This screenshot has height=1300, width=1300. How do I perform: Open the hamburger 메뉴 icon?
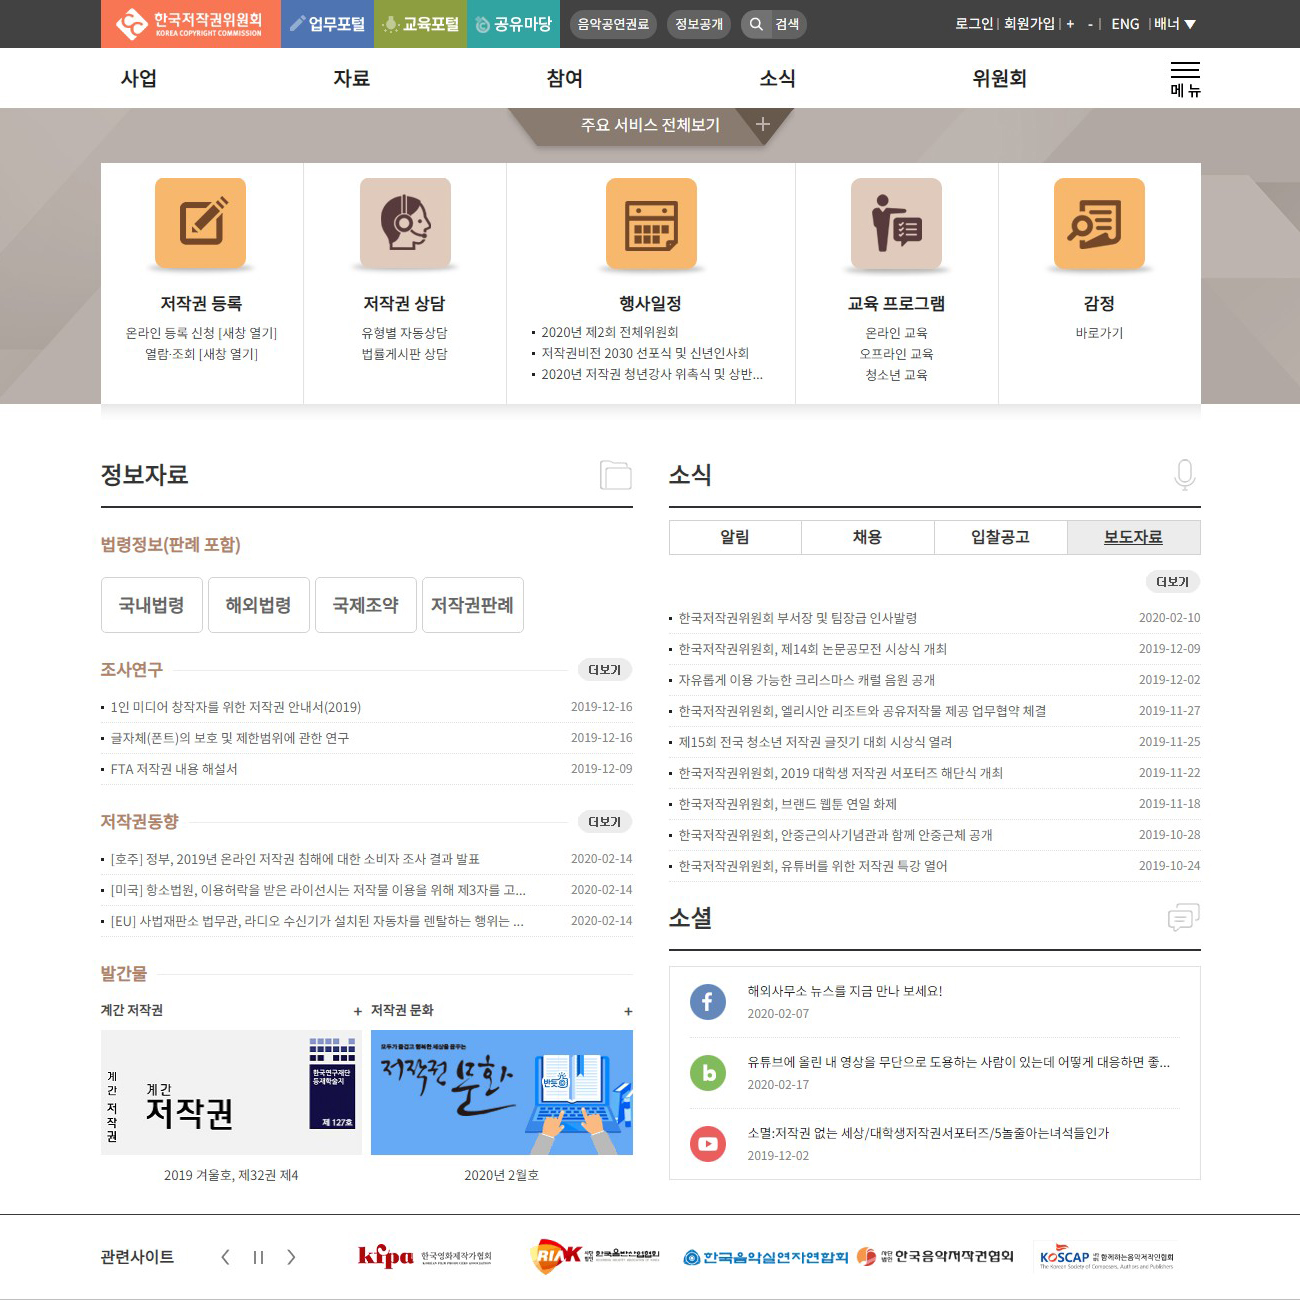pyautogui.click(x=1185, y=78)
